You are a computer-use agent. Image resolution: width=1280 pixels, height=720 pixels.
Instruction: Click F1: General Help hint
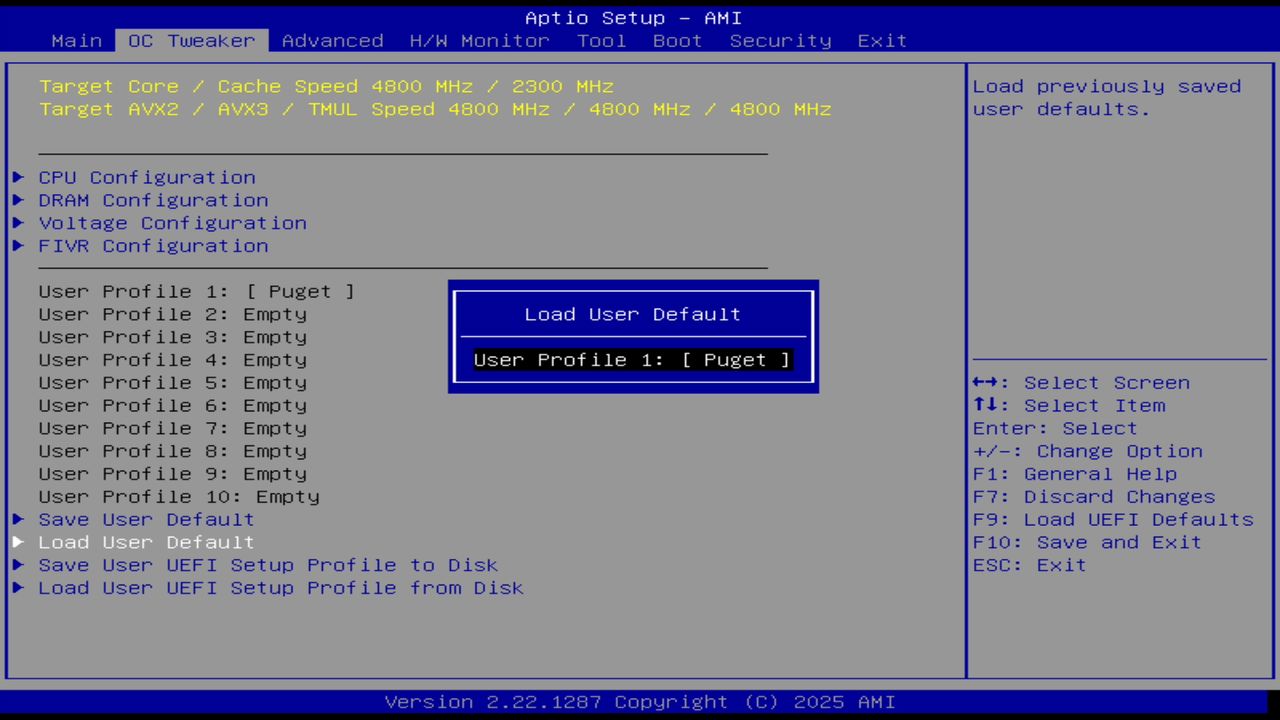point(1075,474)
